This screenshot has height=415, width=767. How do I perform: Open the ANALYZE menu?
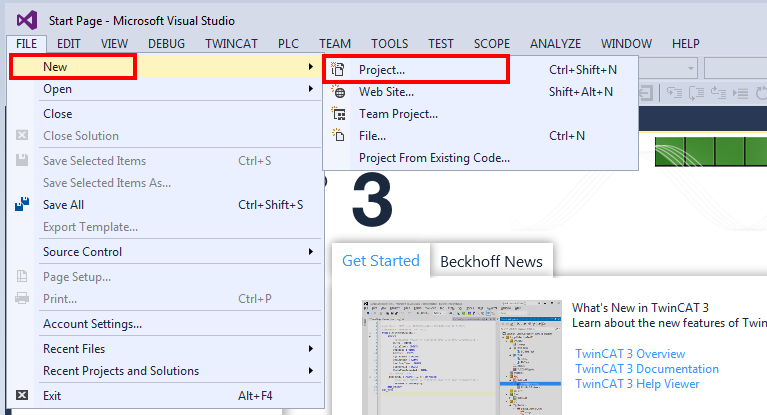555,44
